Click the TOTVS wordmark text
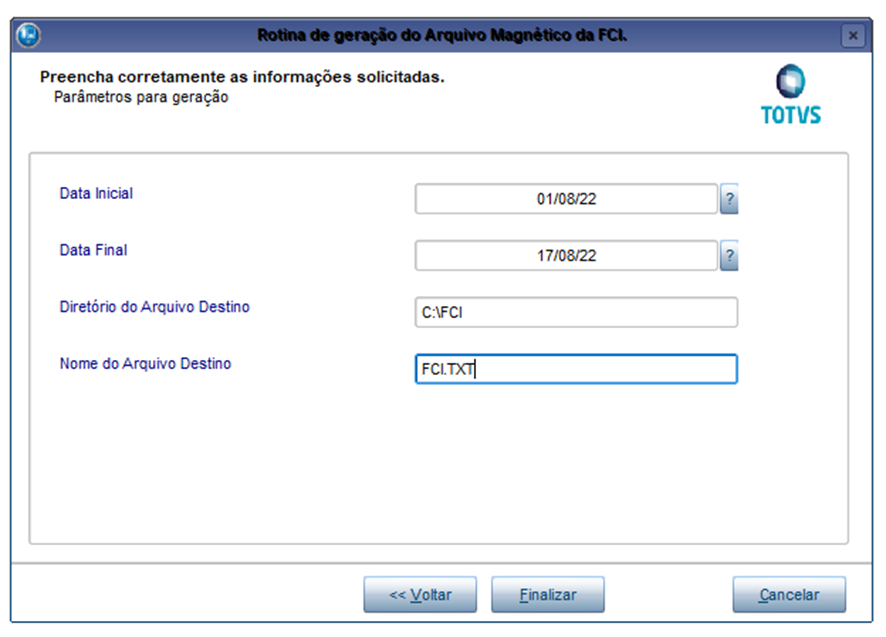This screenshot has height=637, width=886. pyautogui.click(x=791, y=115)
